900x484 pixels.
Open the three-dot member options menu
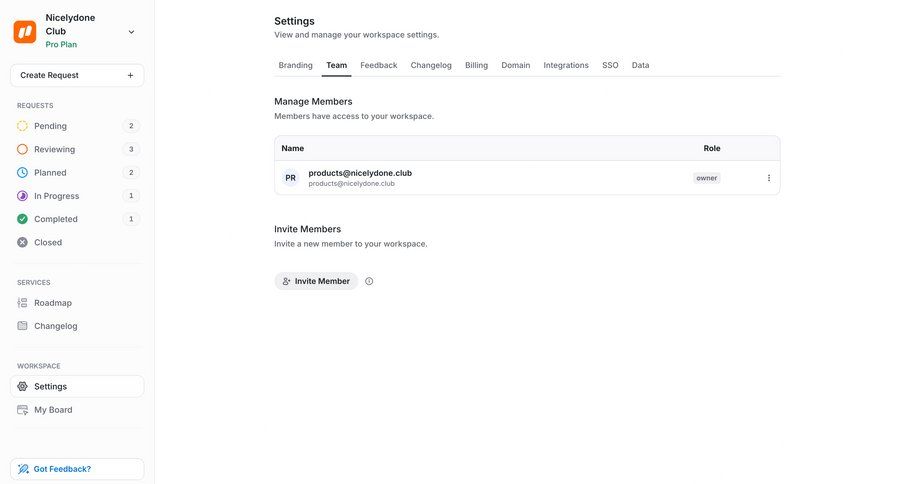click(769, 178)
